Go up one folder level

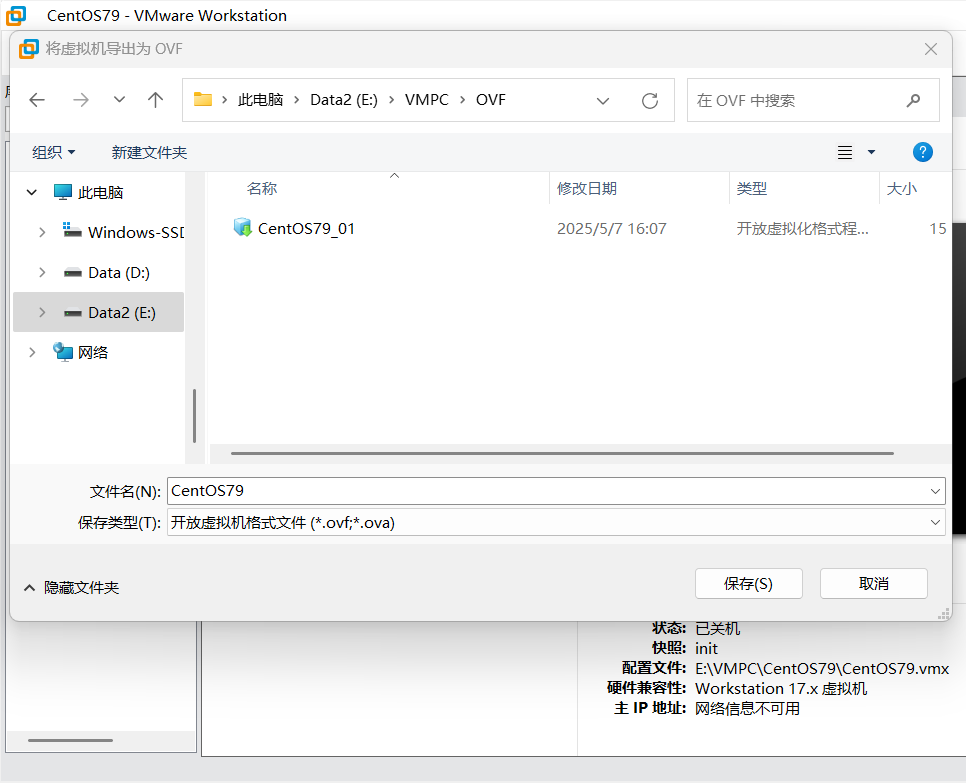[x=155, y=100]
